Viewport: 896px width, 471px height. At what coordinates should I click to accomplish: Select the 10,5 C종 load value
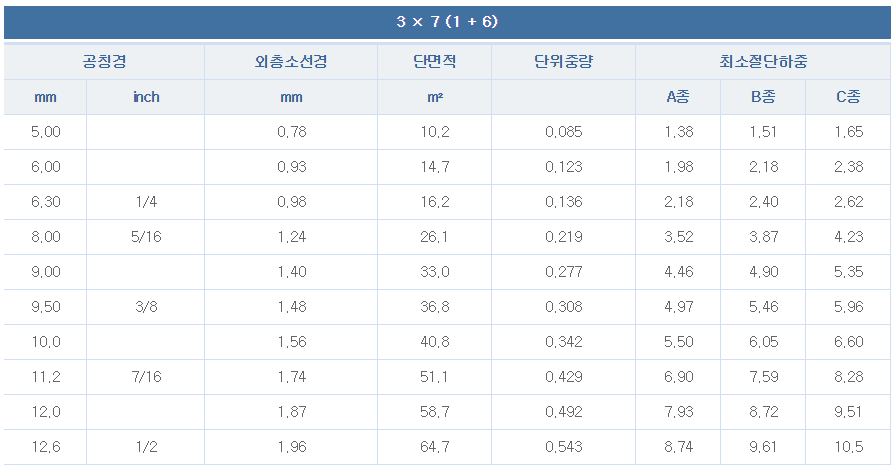(848, 447)
